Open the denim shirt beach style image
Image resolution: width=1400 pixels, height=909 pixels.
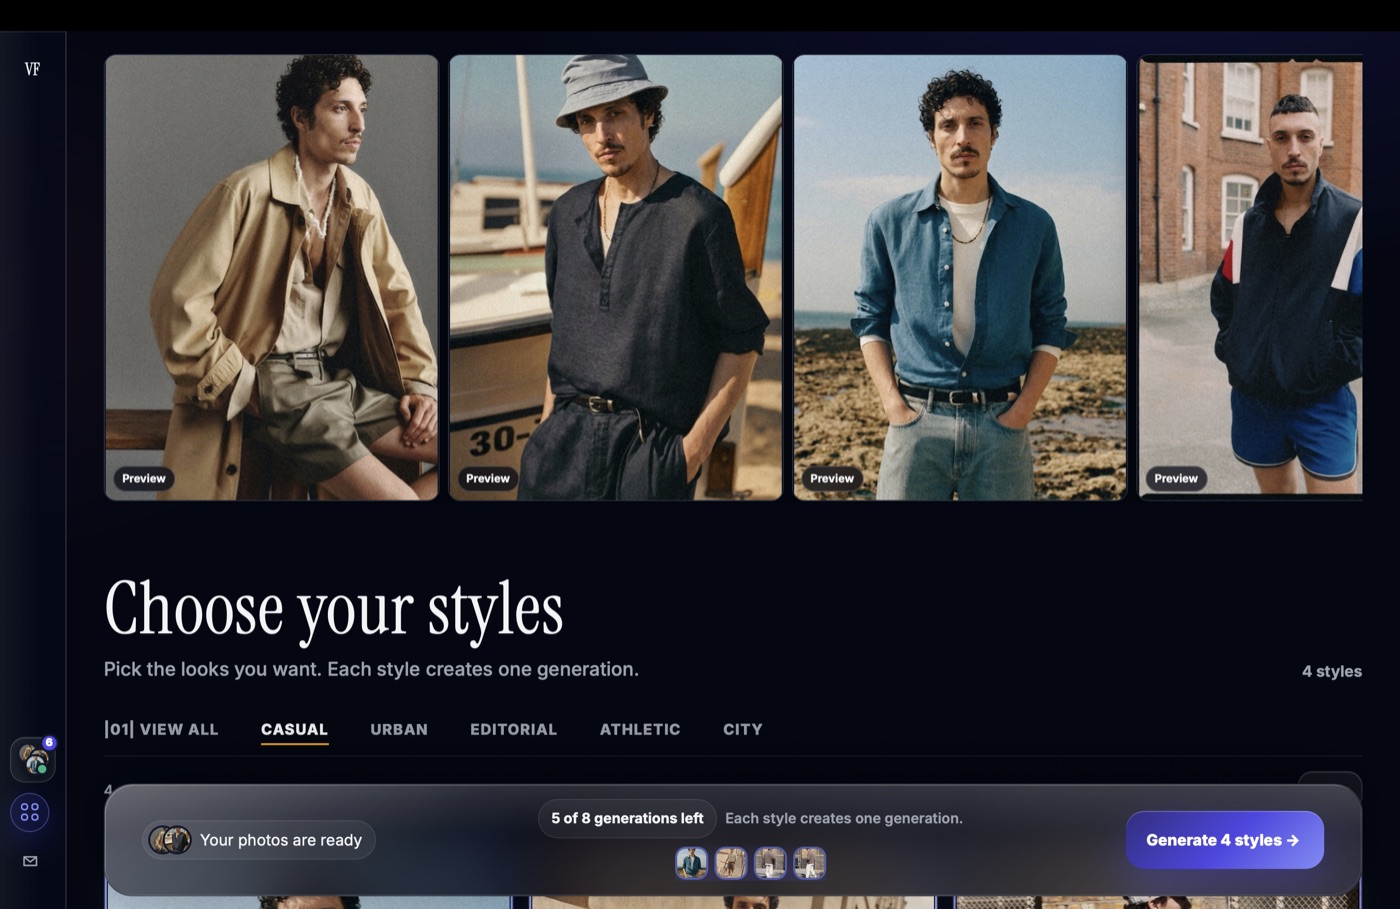click(x=960, y=277)
